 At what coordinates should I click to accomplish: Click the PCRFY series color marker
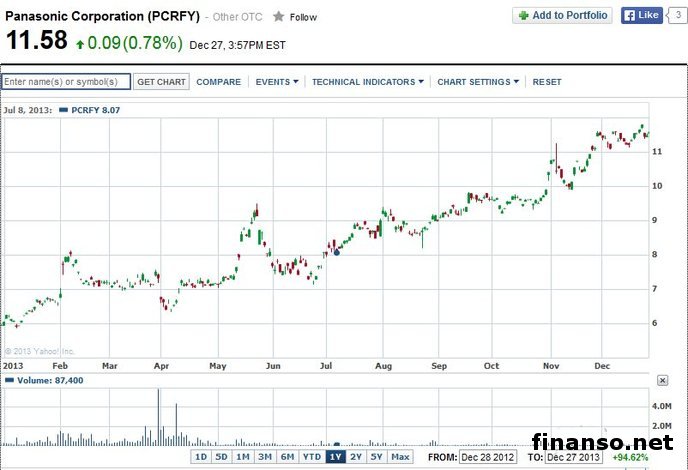pyautogui.click(x=65, y=108)
